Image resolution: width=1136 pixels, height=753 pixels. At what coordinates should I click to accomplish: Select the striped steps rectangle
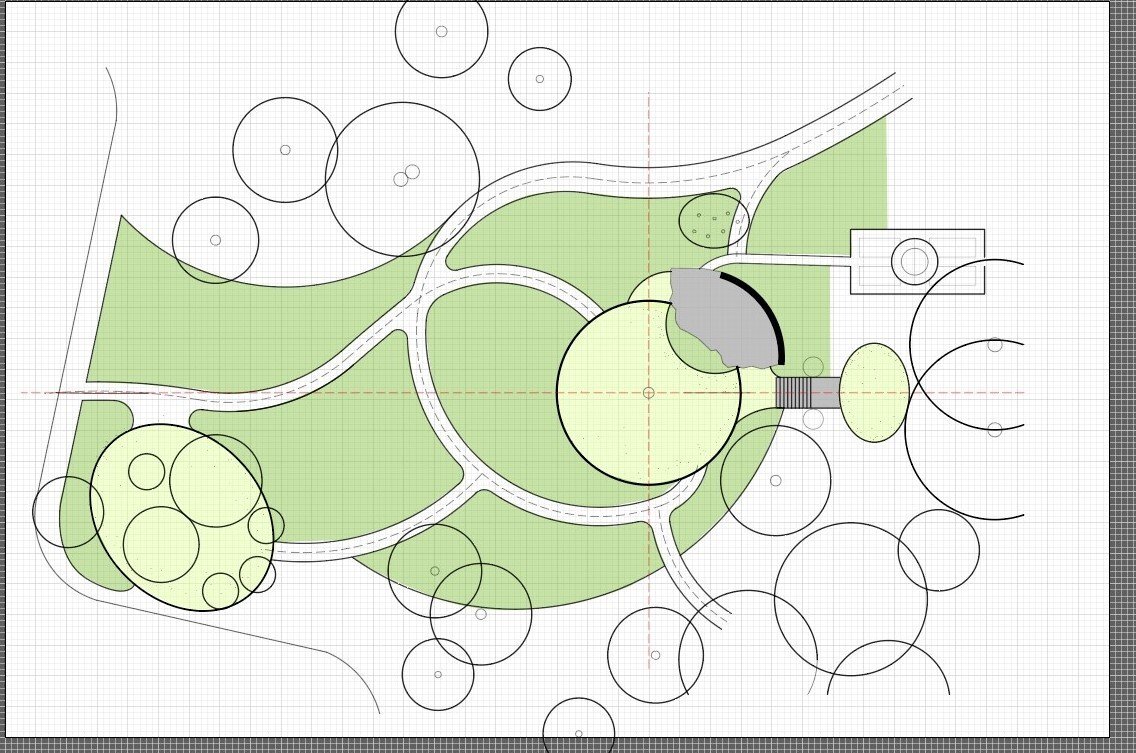[x=796, y=392]
